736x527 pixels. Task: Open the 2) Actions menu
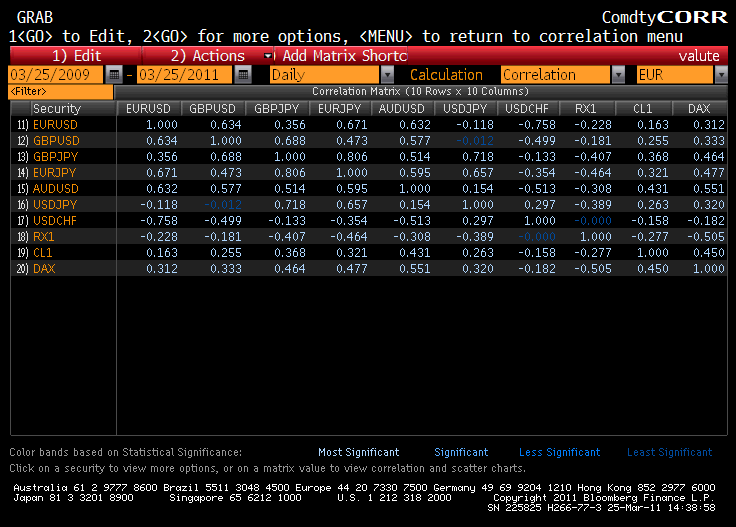(x=207, y=56)
